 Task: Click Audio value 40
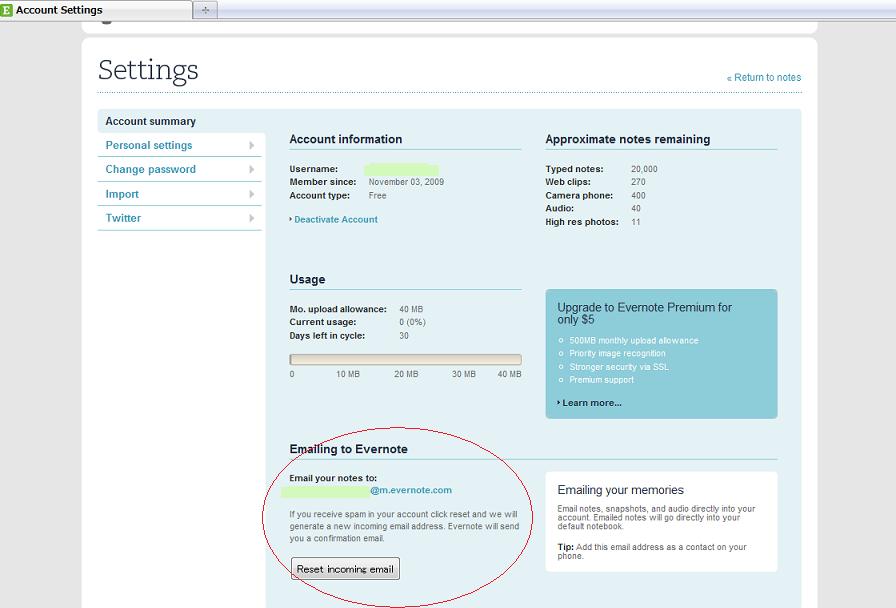(636, 209)
